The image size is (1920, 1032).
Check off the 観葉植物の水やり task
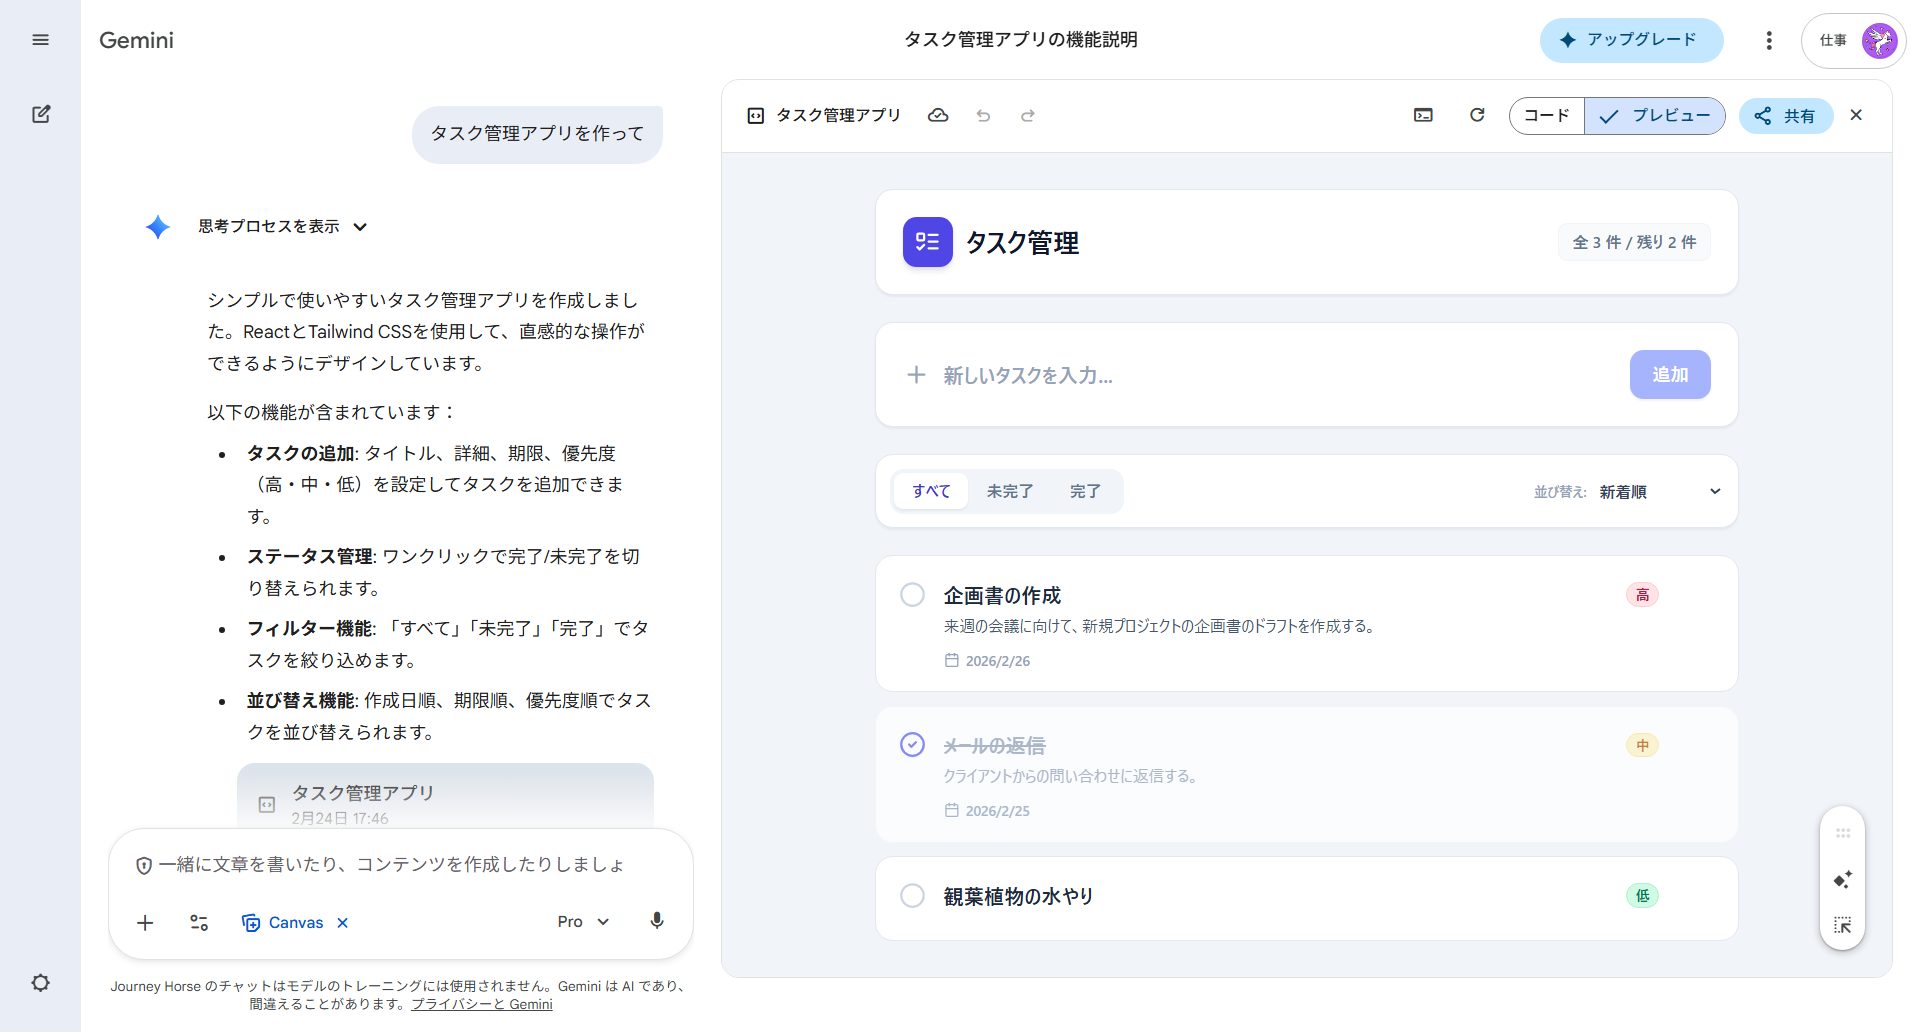coord(911,895)
